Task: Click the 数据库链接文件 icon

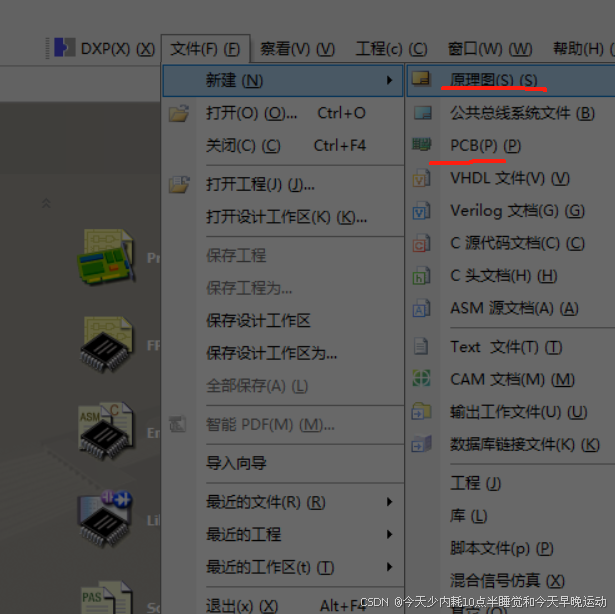Action: point(422,444)
